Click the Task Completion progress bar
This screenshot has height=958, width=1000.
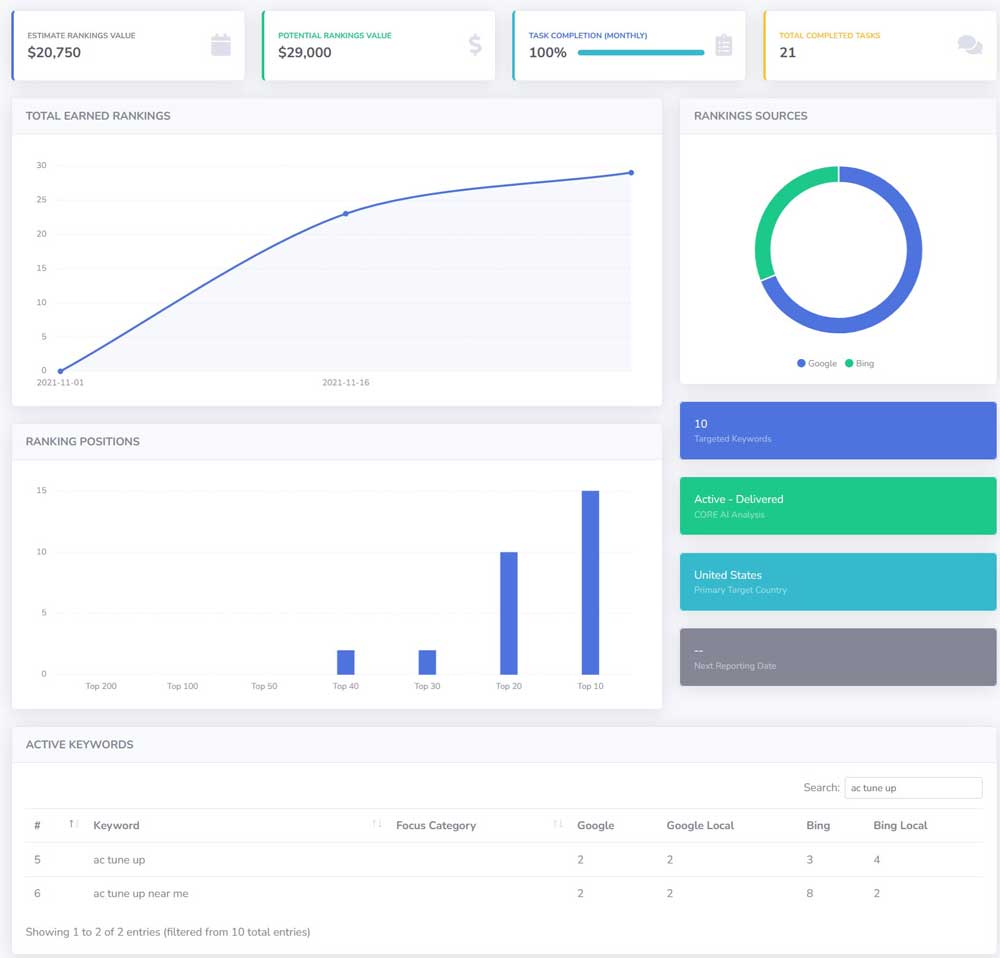[641, 53]
